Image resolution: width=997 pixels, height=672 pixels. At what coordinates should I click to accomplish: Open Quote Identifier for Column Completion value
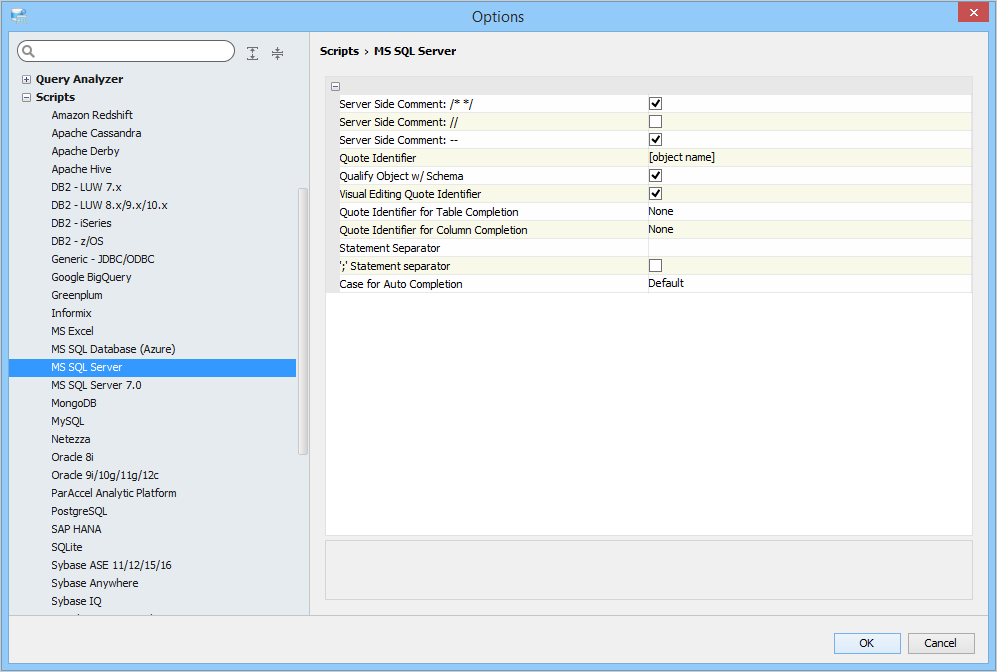pyautogui.click(x=809, y=230)
